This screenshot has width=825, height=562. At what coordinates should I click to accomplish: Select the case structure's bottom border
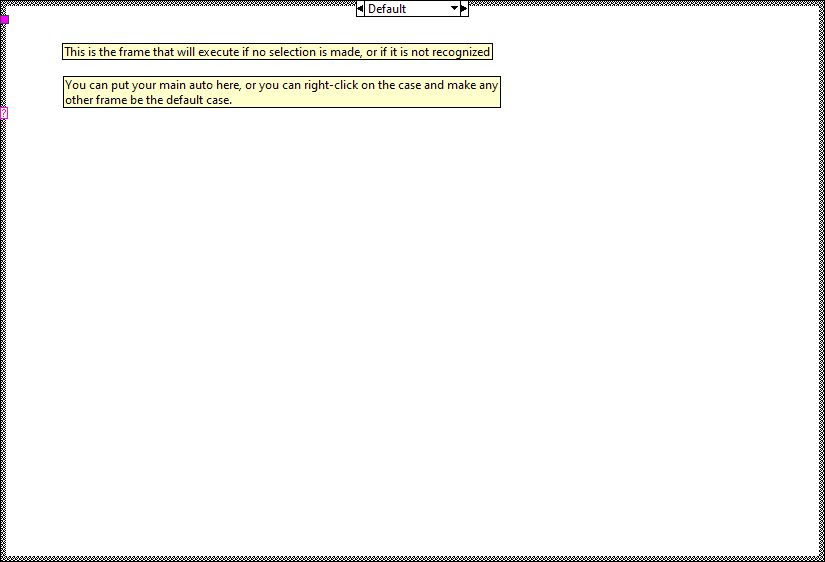click(x=412, y=557)
